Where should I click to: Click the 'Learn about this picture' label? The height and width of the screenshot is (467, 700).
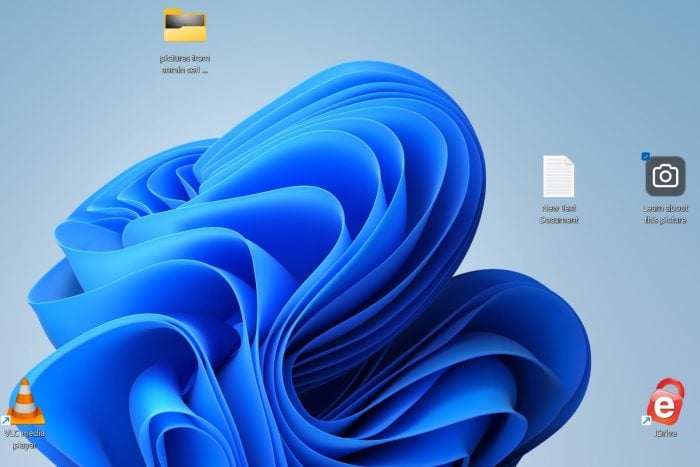[665, 214]
